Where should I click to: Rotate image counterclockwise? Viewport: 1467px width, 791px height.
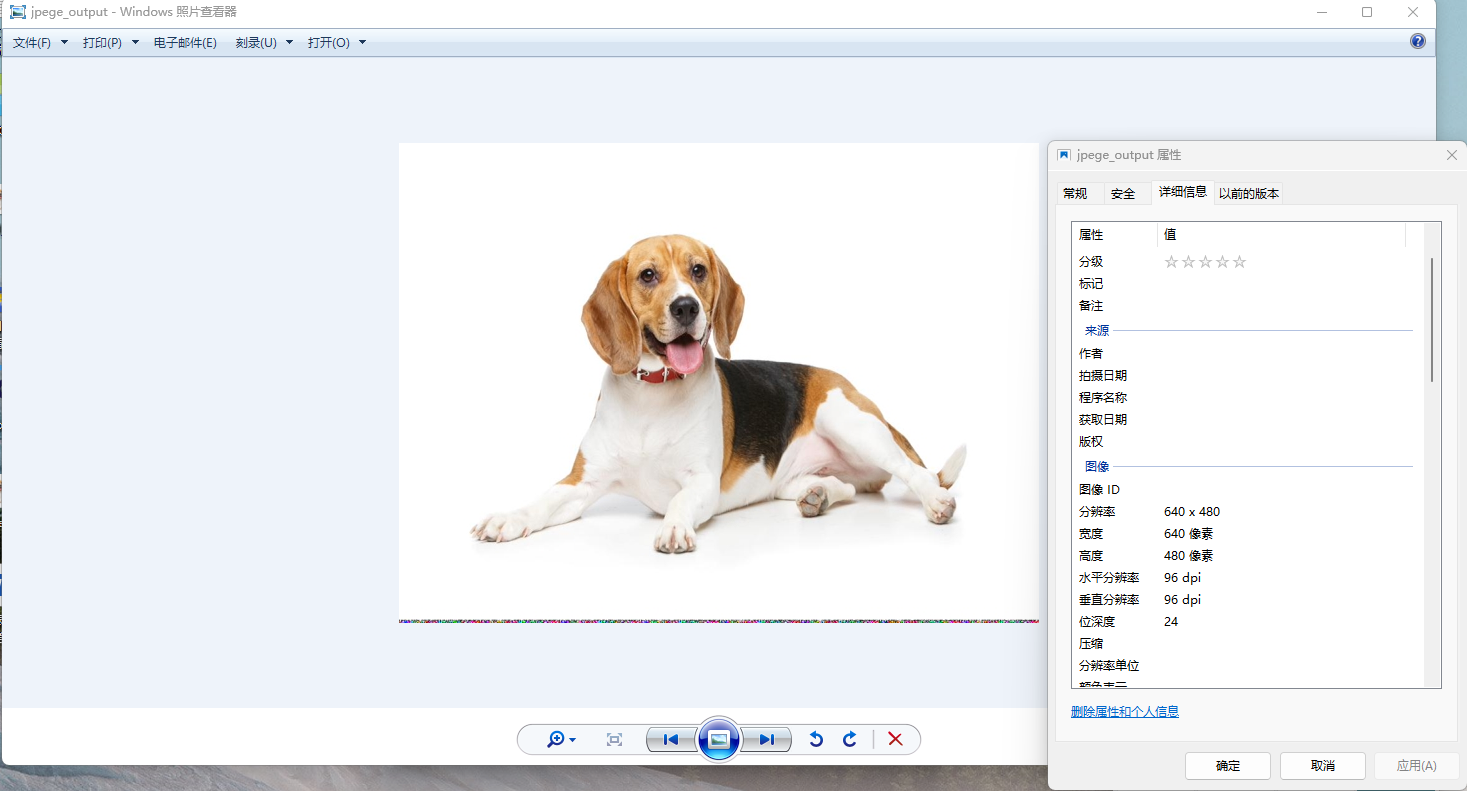click(x=816, y=739)
